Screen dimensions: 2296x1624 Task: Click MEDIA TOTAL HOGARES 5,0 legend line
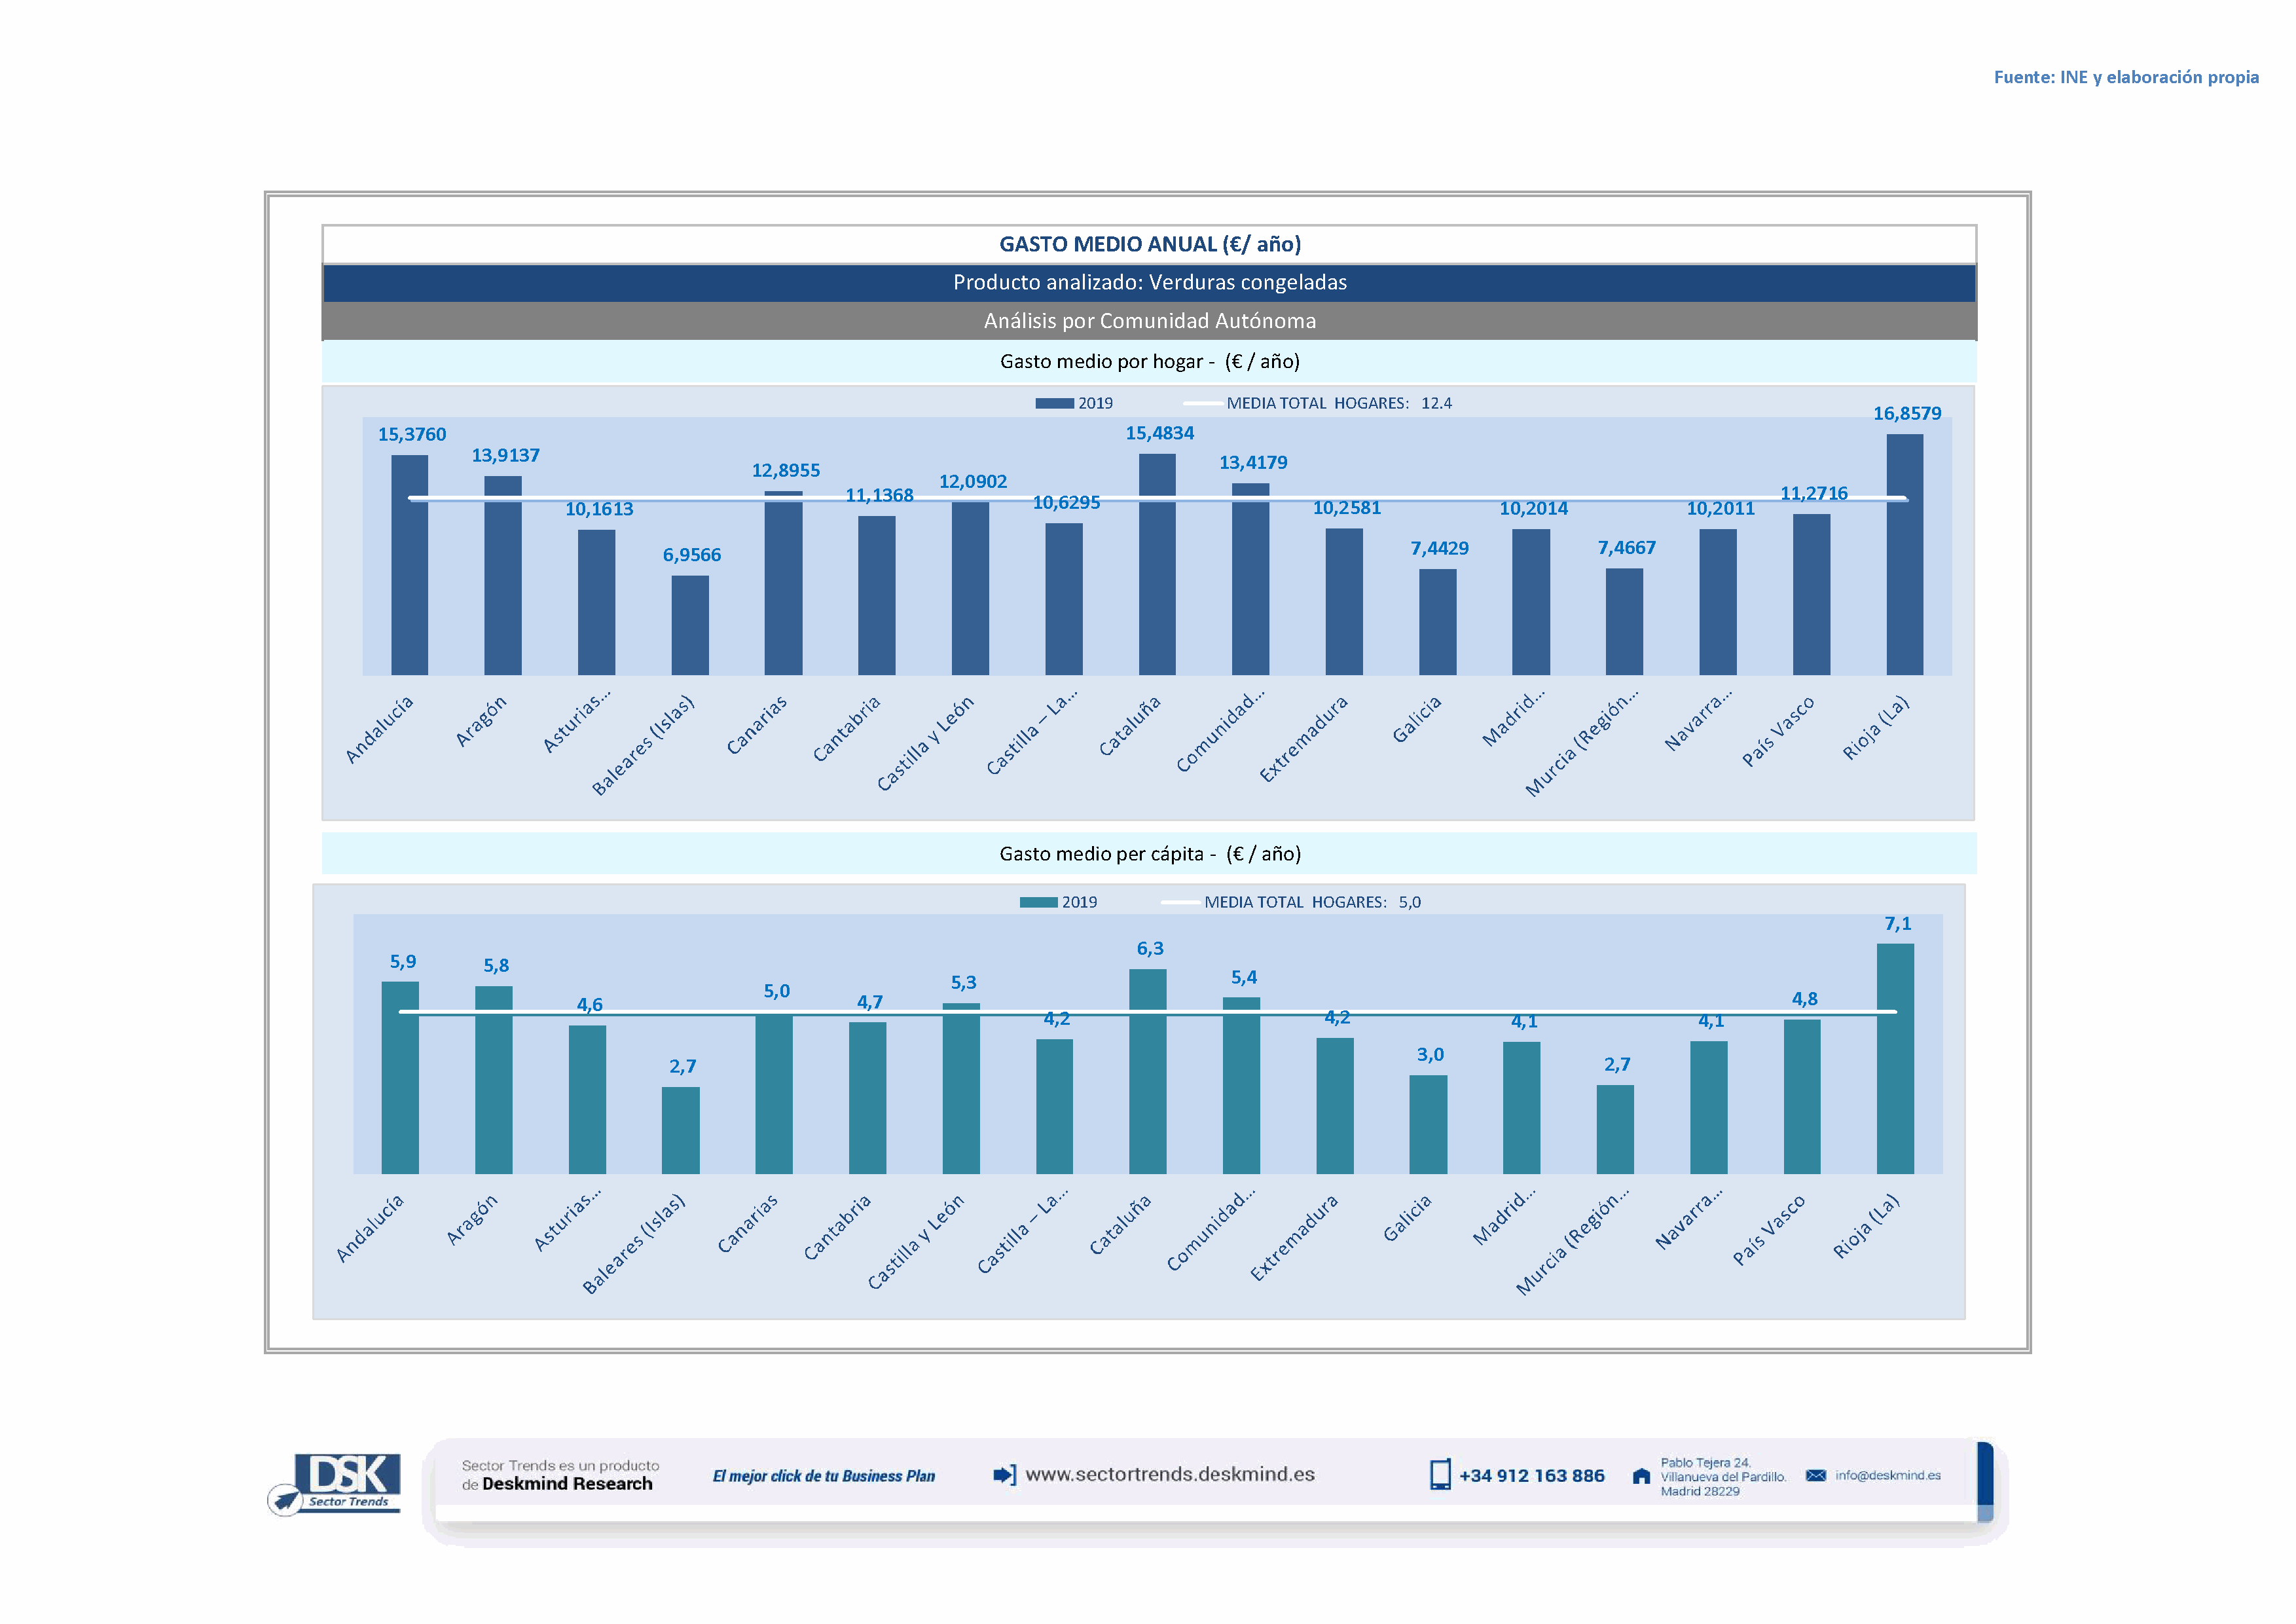point(1180,902)
